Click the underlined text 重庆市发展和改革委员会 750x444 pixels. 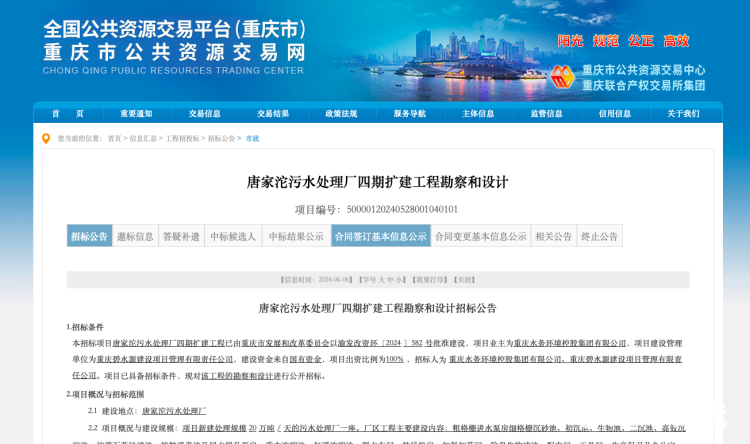[285, 344]
